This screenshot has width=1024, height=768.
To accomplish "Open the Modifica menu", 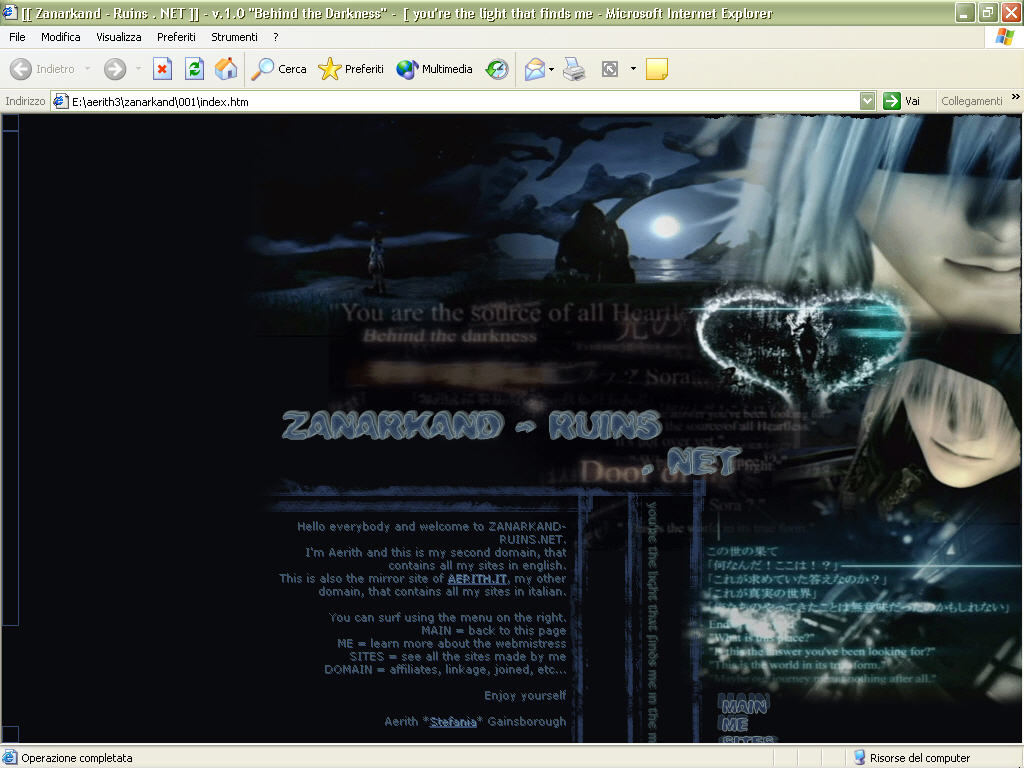I will point(61,37).
